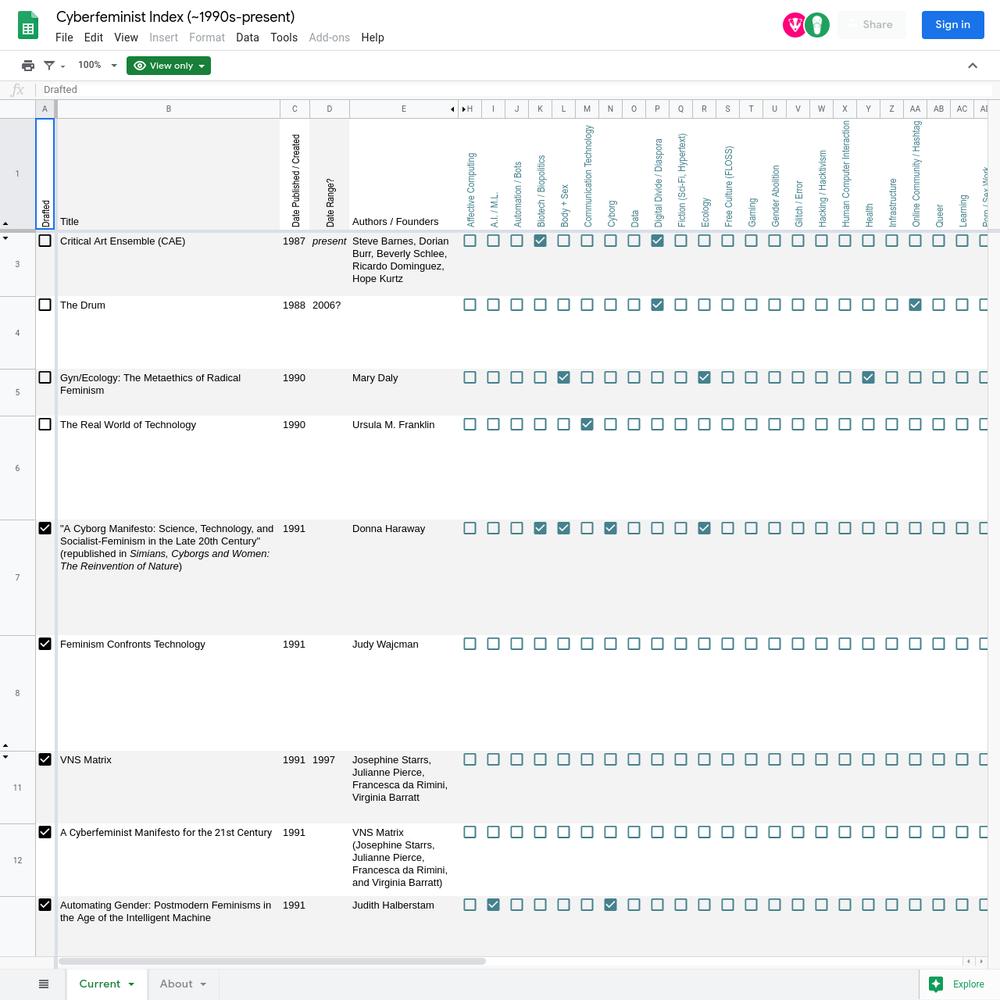1000x1000 pixels.
Task: Click the cell with author Donna Haraway
Action: point(403,577)
